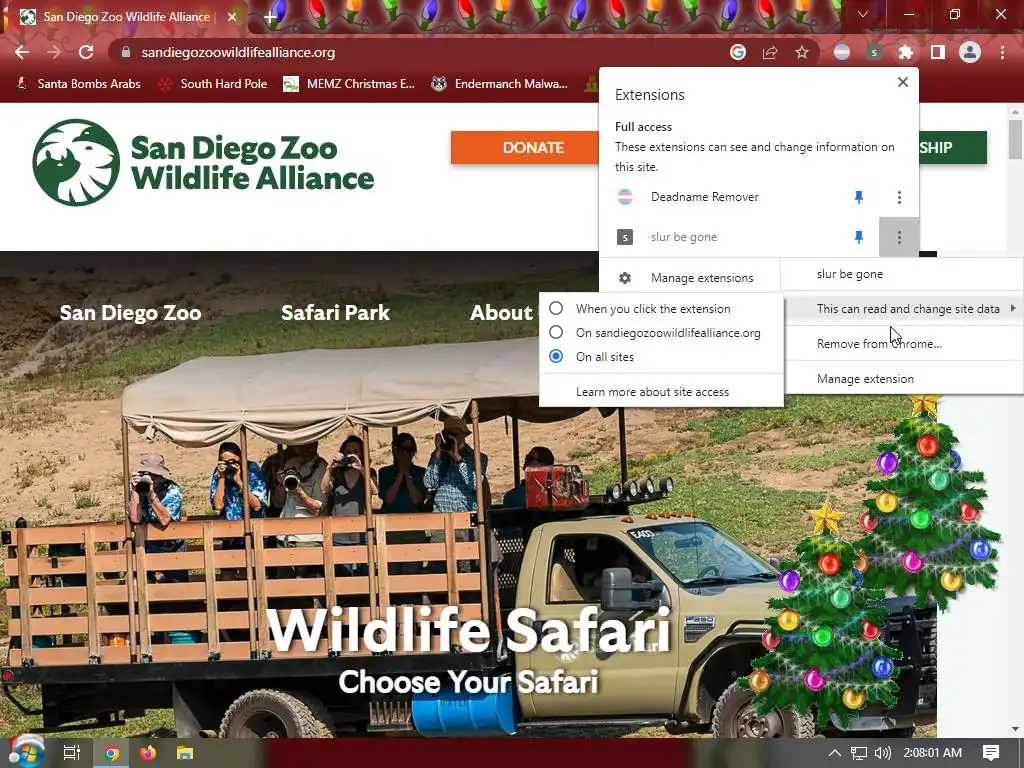
Task: Open the tab search chevron
Action: [863, 14]
